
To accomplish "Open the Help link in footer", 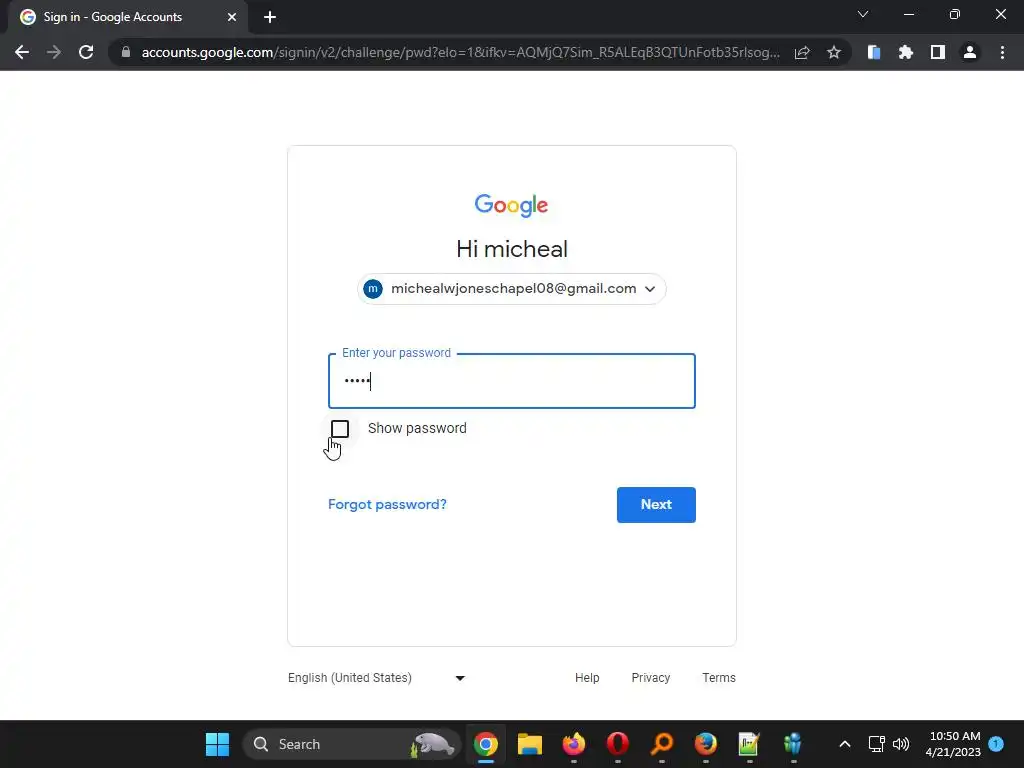I will point(587,678).
